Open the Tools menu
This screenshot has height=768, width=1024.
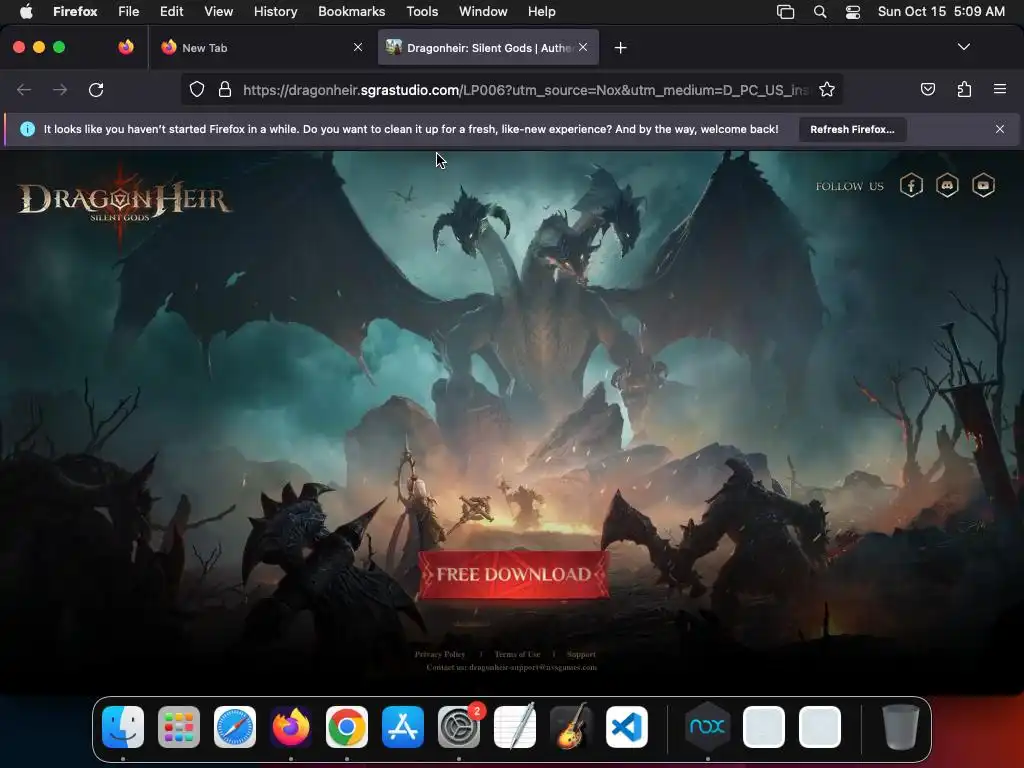[422, 11]
